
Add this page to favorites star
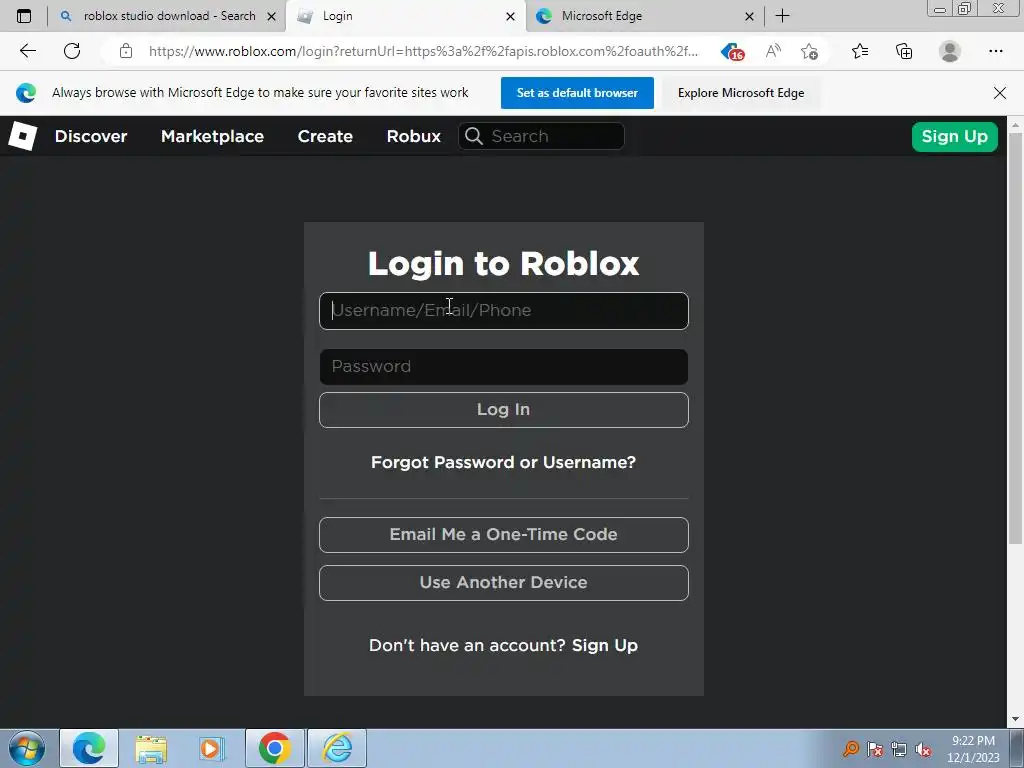(x=810, y=51)
